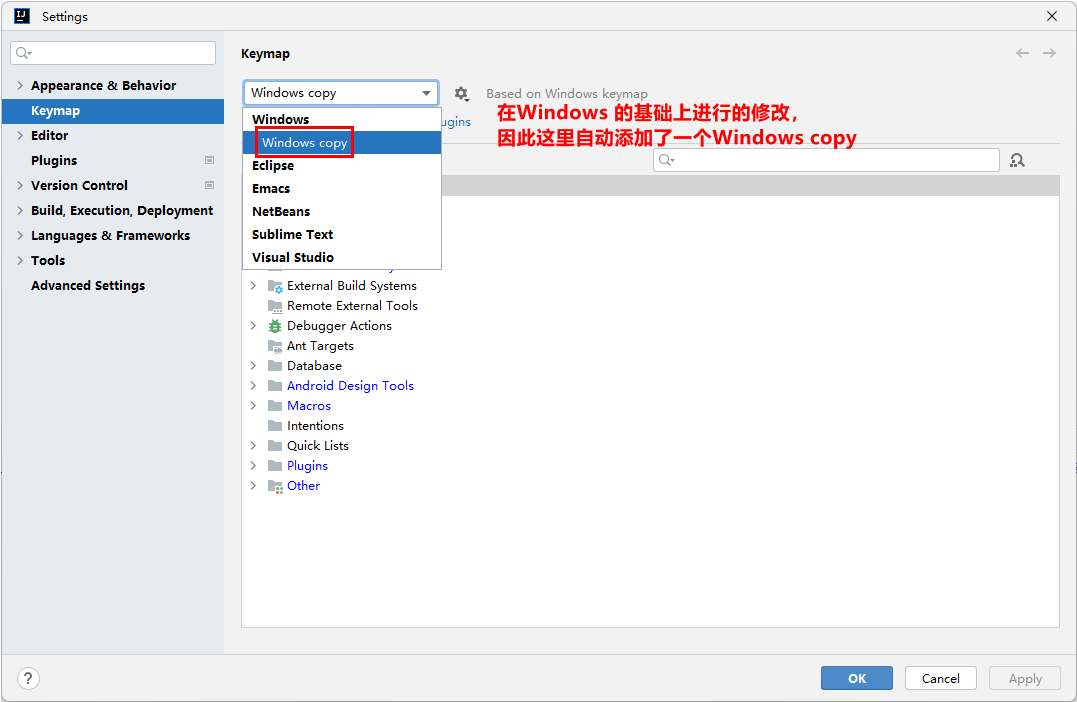Click the Quick Lists folder icon
The width and height of the screenshot is (1077, 702).
click(x=275, y=445)
